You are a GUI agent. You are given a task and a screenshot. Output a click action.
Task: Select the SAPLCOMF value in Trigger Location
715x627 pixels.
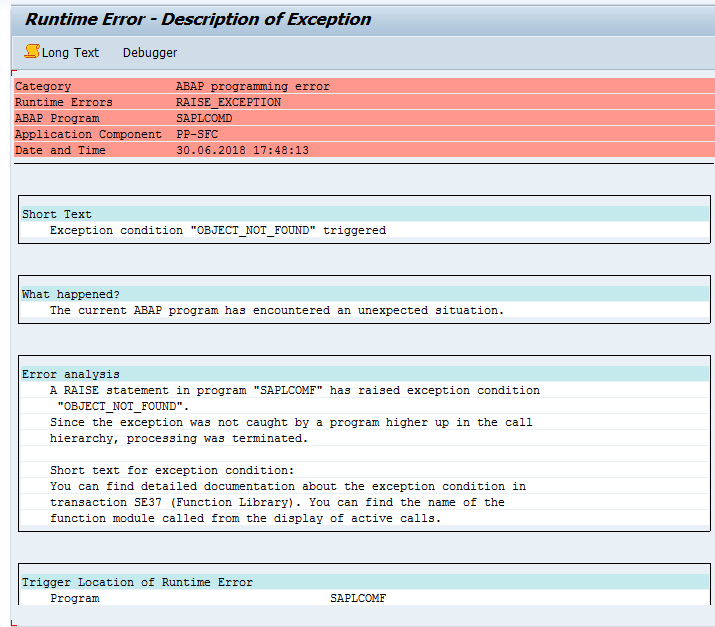tap(357, 598)
